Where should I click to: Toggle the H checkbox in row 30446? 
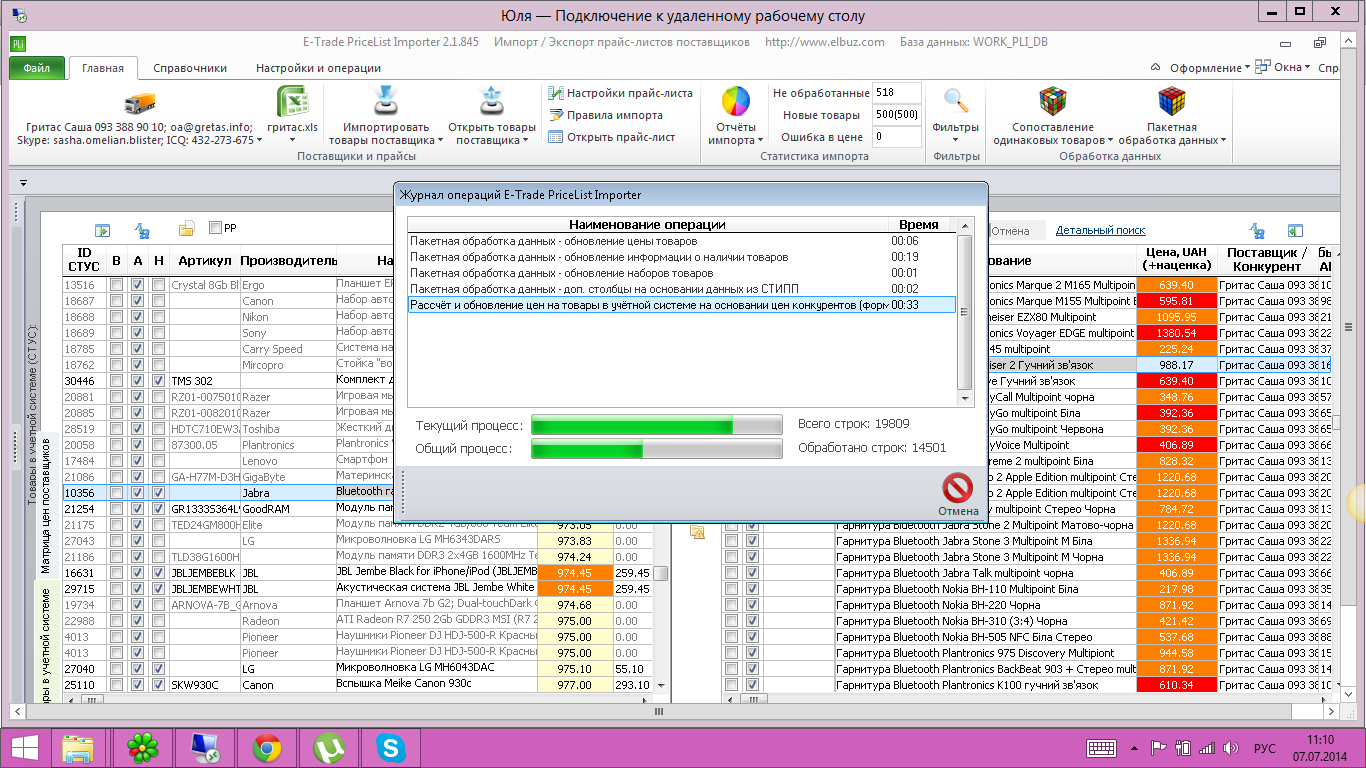[x=158, y=381]
